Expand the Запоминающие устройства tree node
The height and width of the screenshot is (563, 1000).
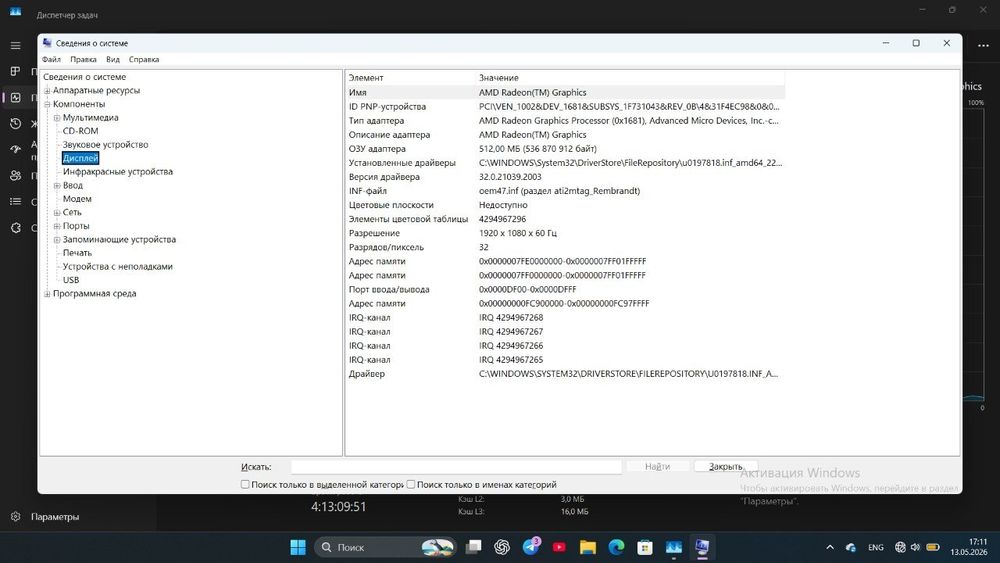coord(57,240)
